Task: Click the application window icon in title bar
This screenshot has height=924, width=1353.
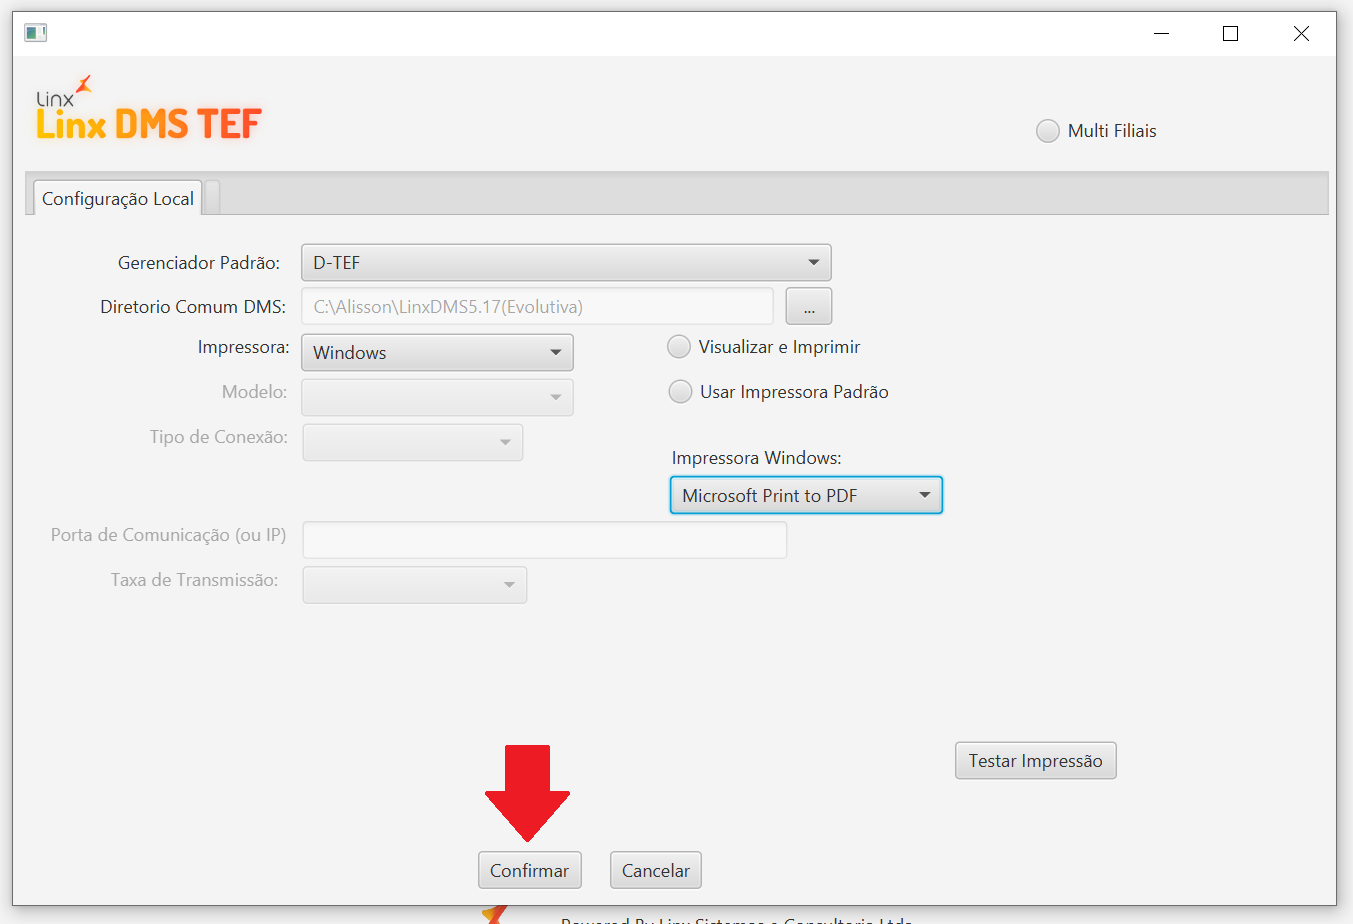Action: (x=36, y=33)
